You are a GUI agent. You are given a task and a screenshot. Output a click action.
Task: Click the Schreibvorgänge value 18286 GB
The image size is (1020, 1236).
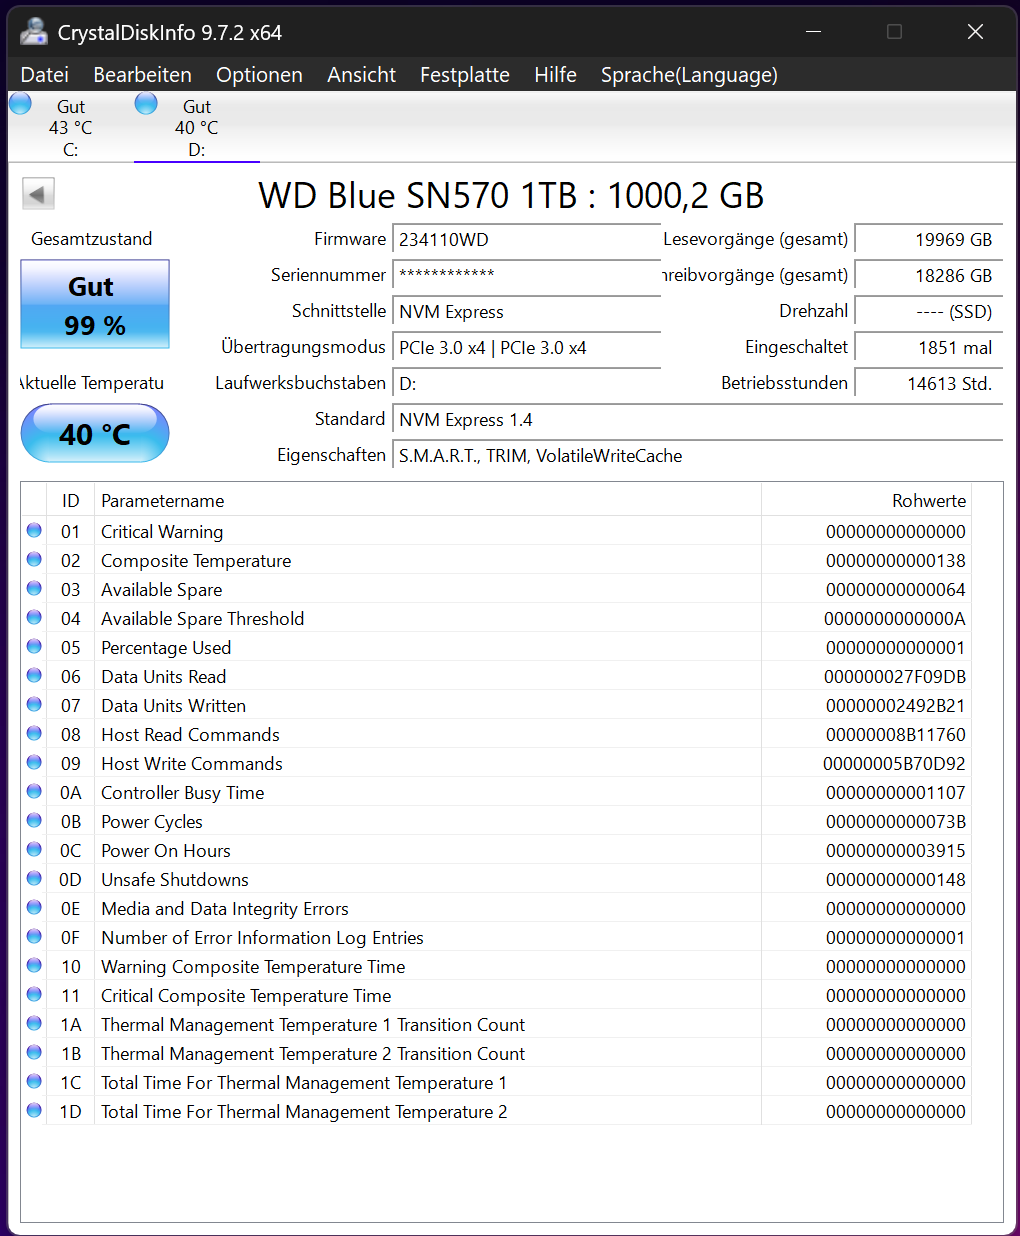pos(929,276)
